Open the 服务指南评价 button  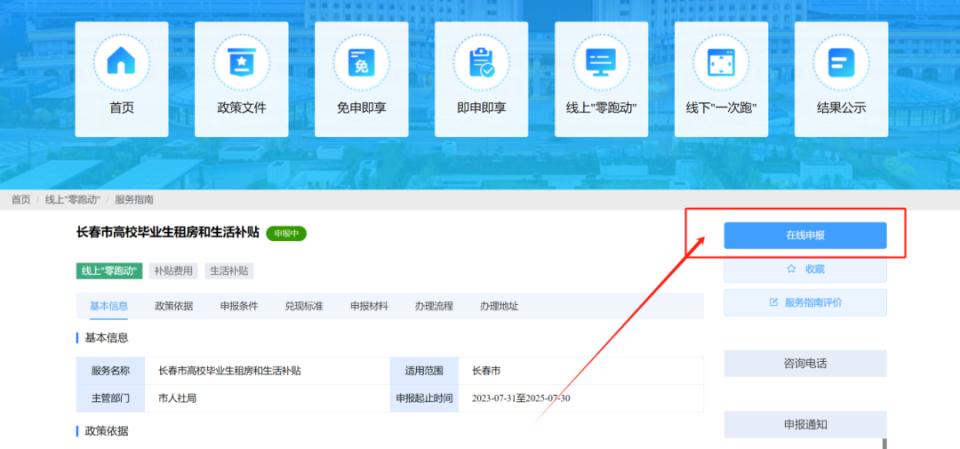[x=805, y=303]
